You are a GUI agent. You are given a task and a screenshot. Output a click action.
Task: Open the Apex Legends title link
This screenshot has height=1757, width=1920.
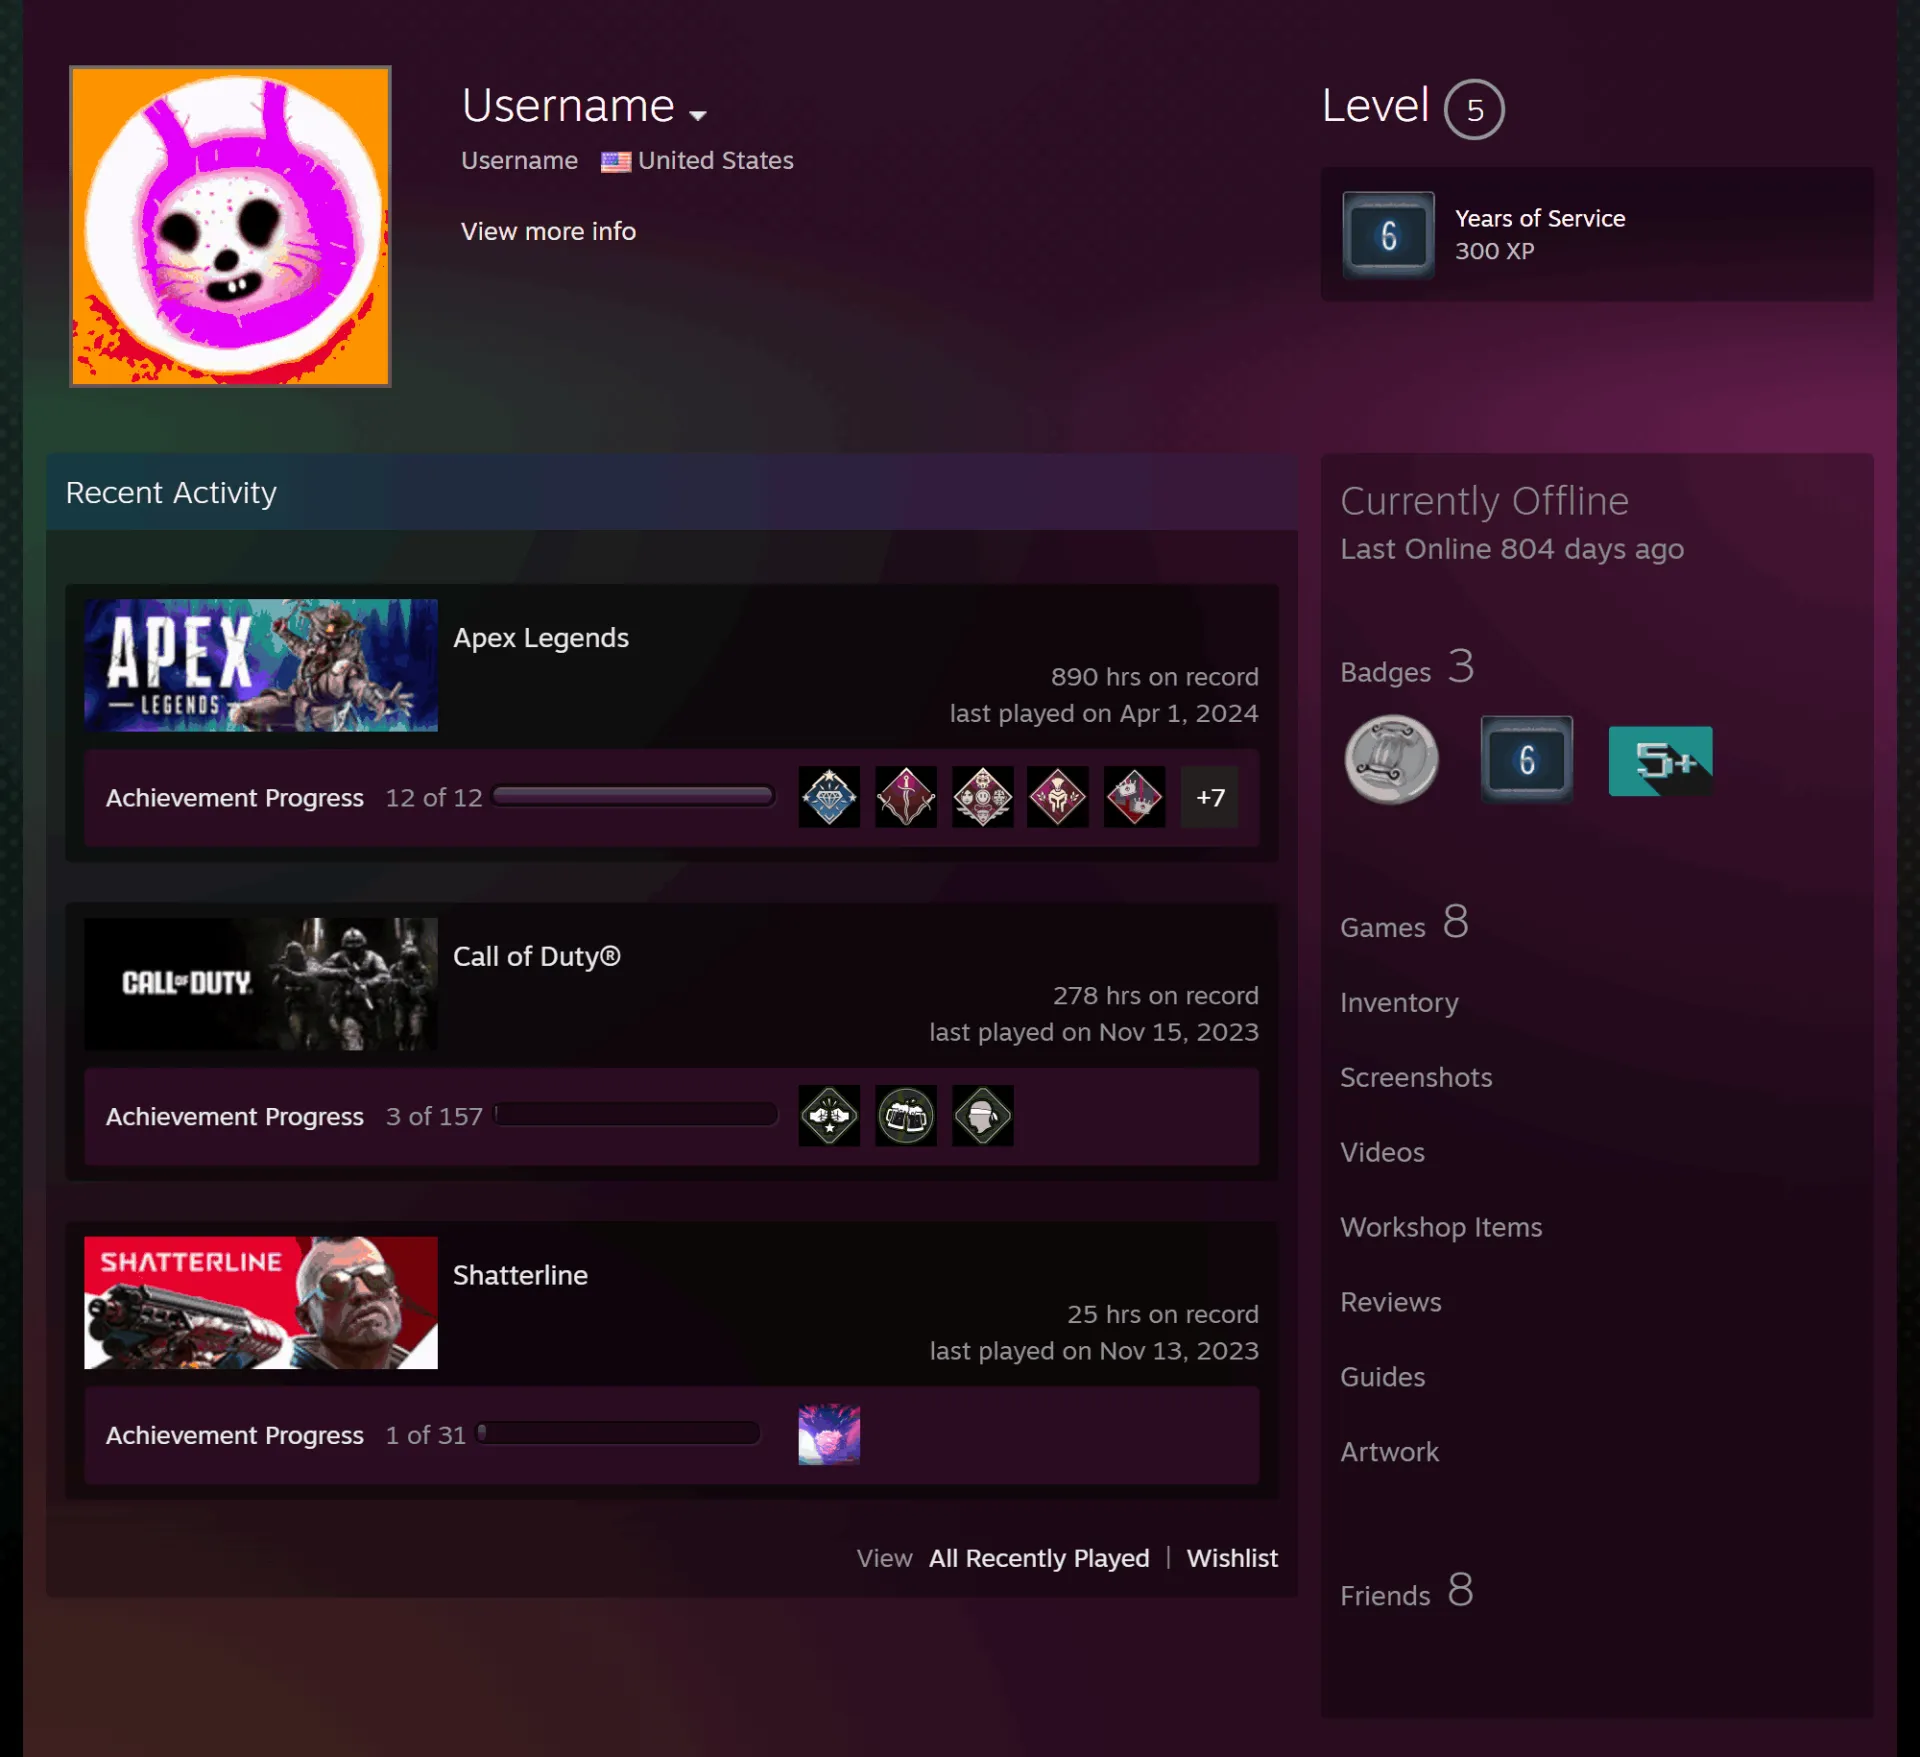[541, 638]
